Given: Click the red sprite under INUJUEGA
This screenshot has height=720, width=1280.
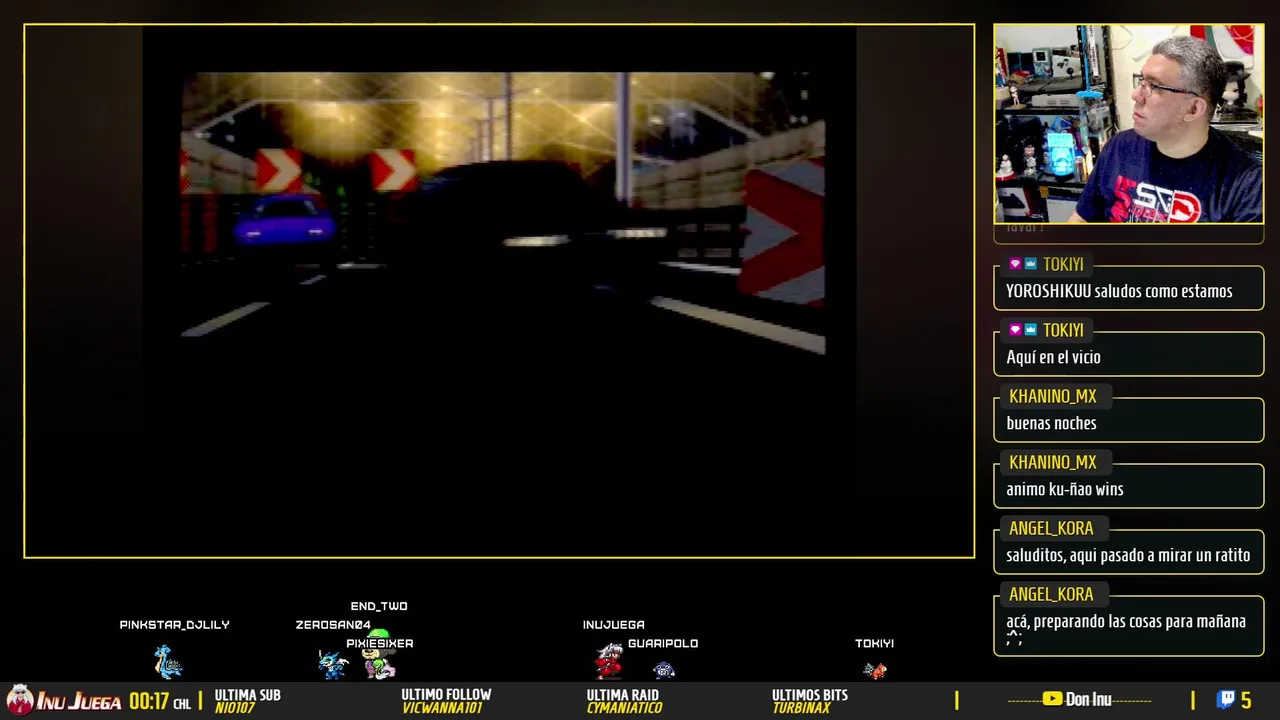Looking at the screenshot, I should [609, 661].
